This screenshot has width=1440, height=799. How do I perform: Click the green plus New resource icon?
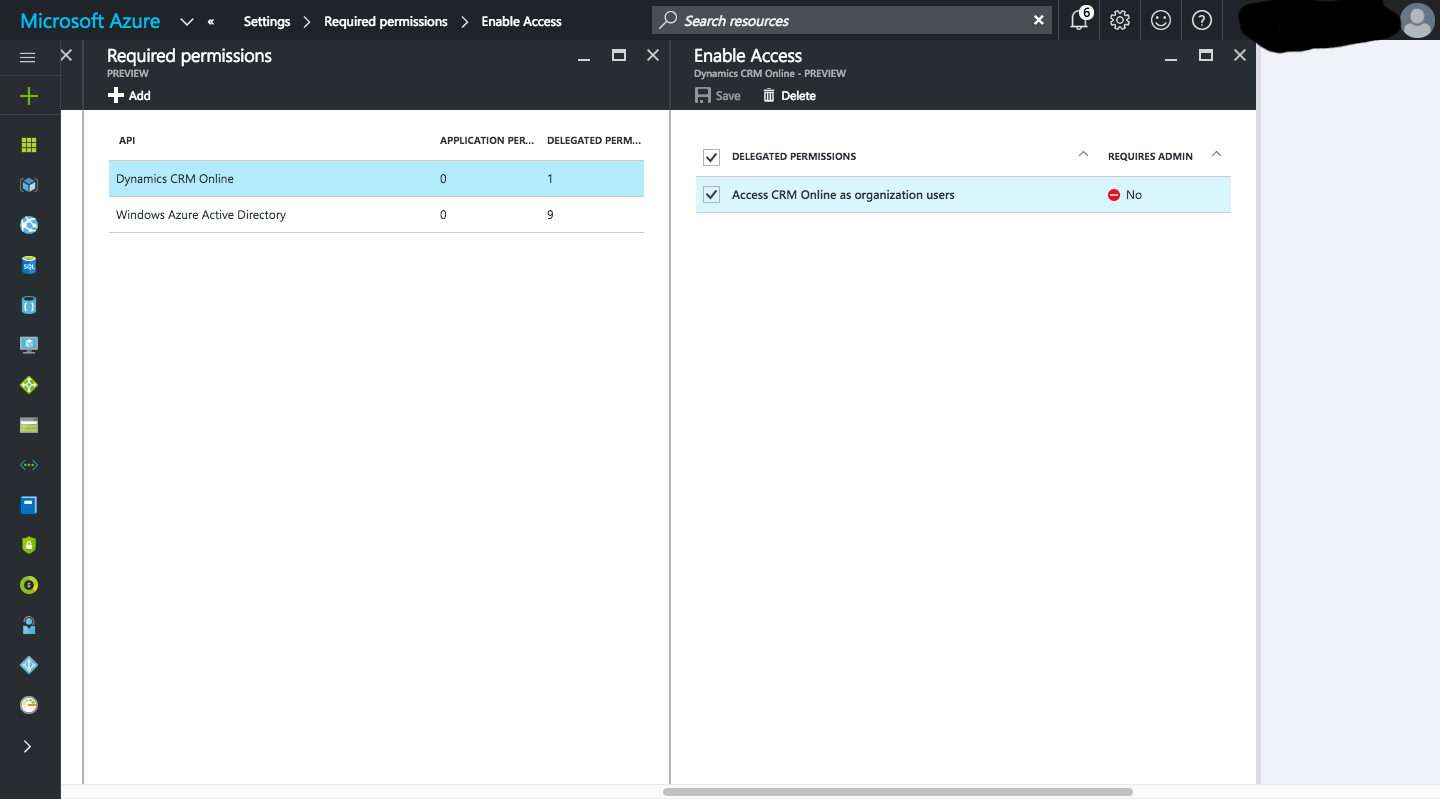[28, 96]
